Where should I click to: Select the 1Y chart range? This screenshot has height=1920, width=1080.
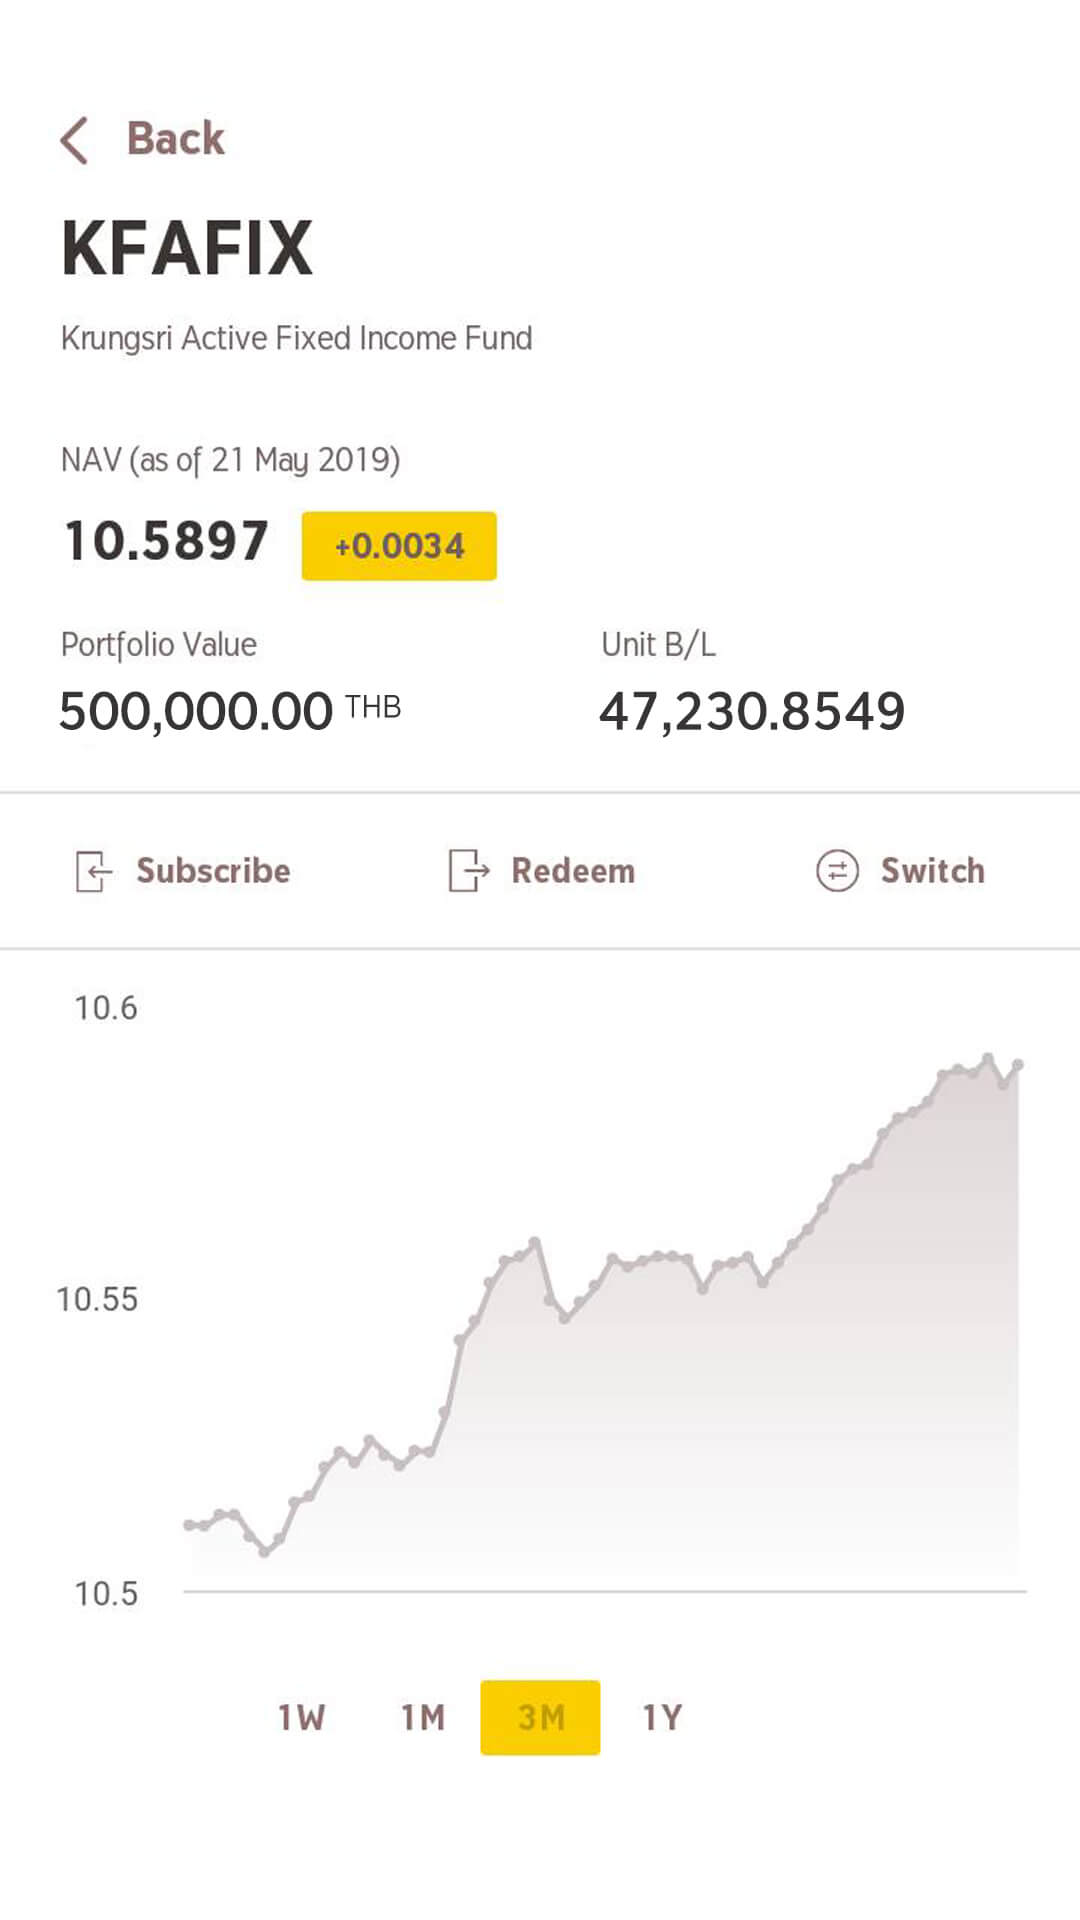[662, 1718]
